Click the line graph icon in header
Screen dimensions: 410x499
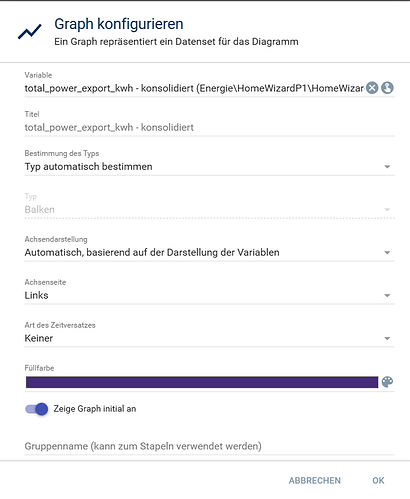pyautogui.click(x=30, y=32)
